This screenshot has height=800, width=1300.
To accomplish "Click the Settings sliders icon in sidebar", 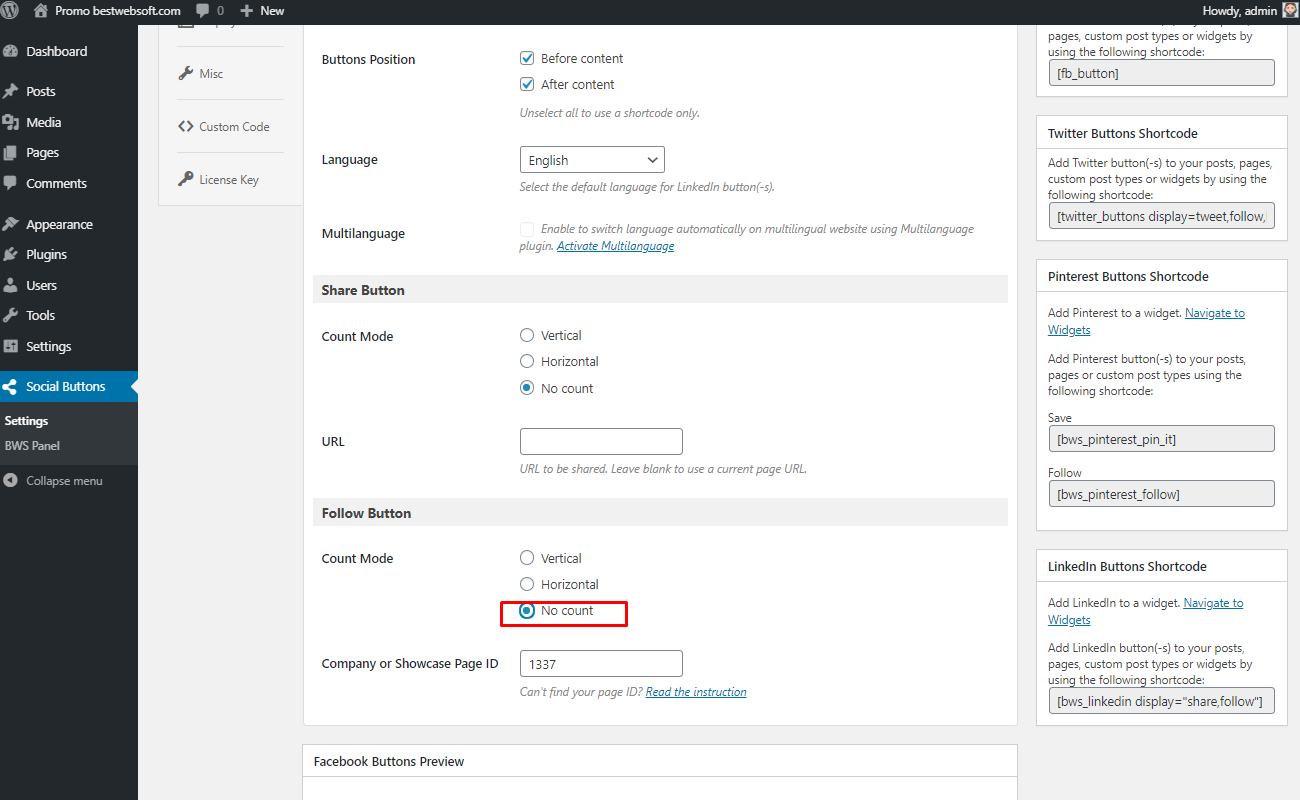I will coord(11,346).
